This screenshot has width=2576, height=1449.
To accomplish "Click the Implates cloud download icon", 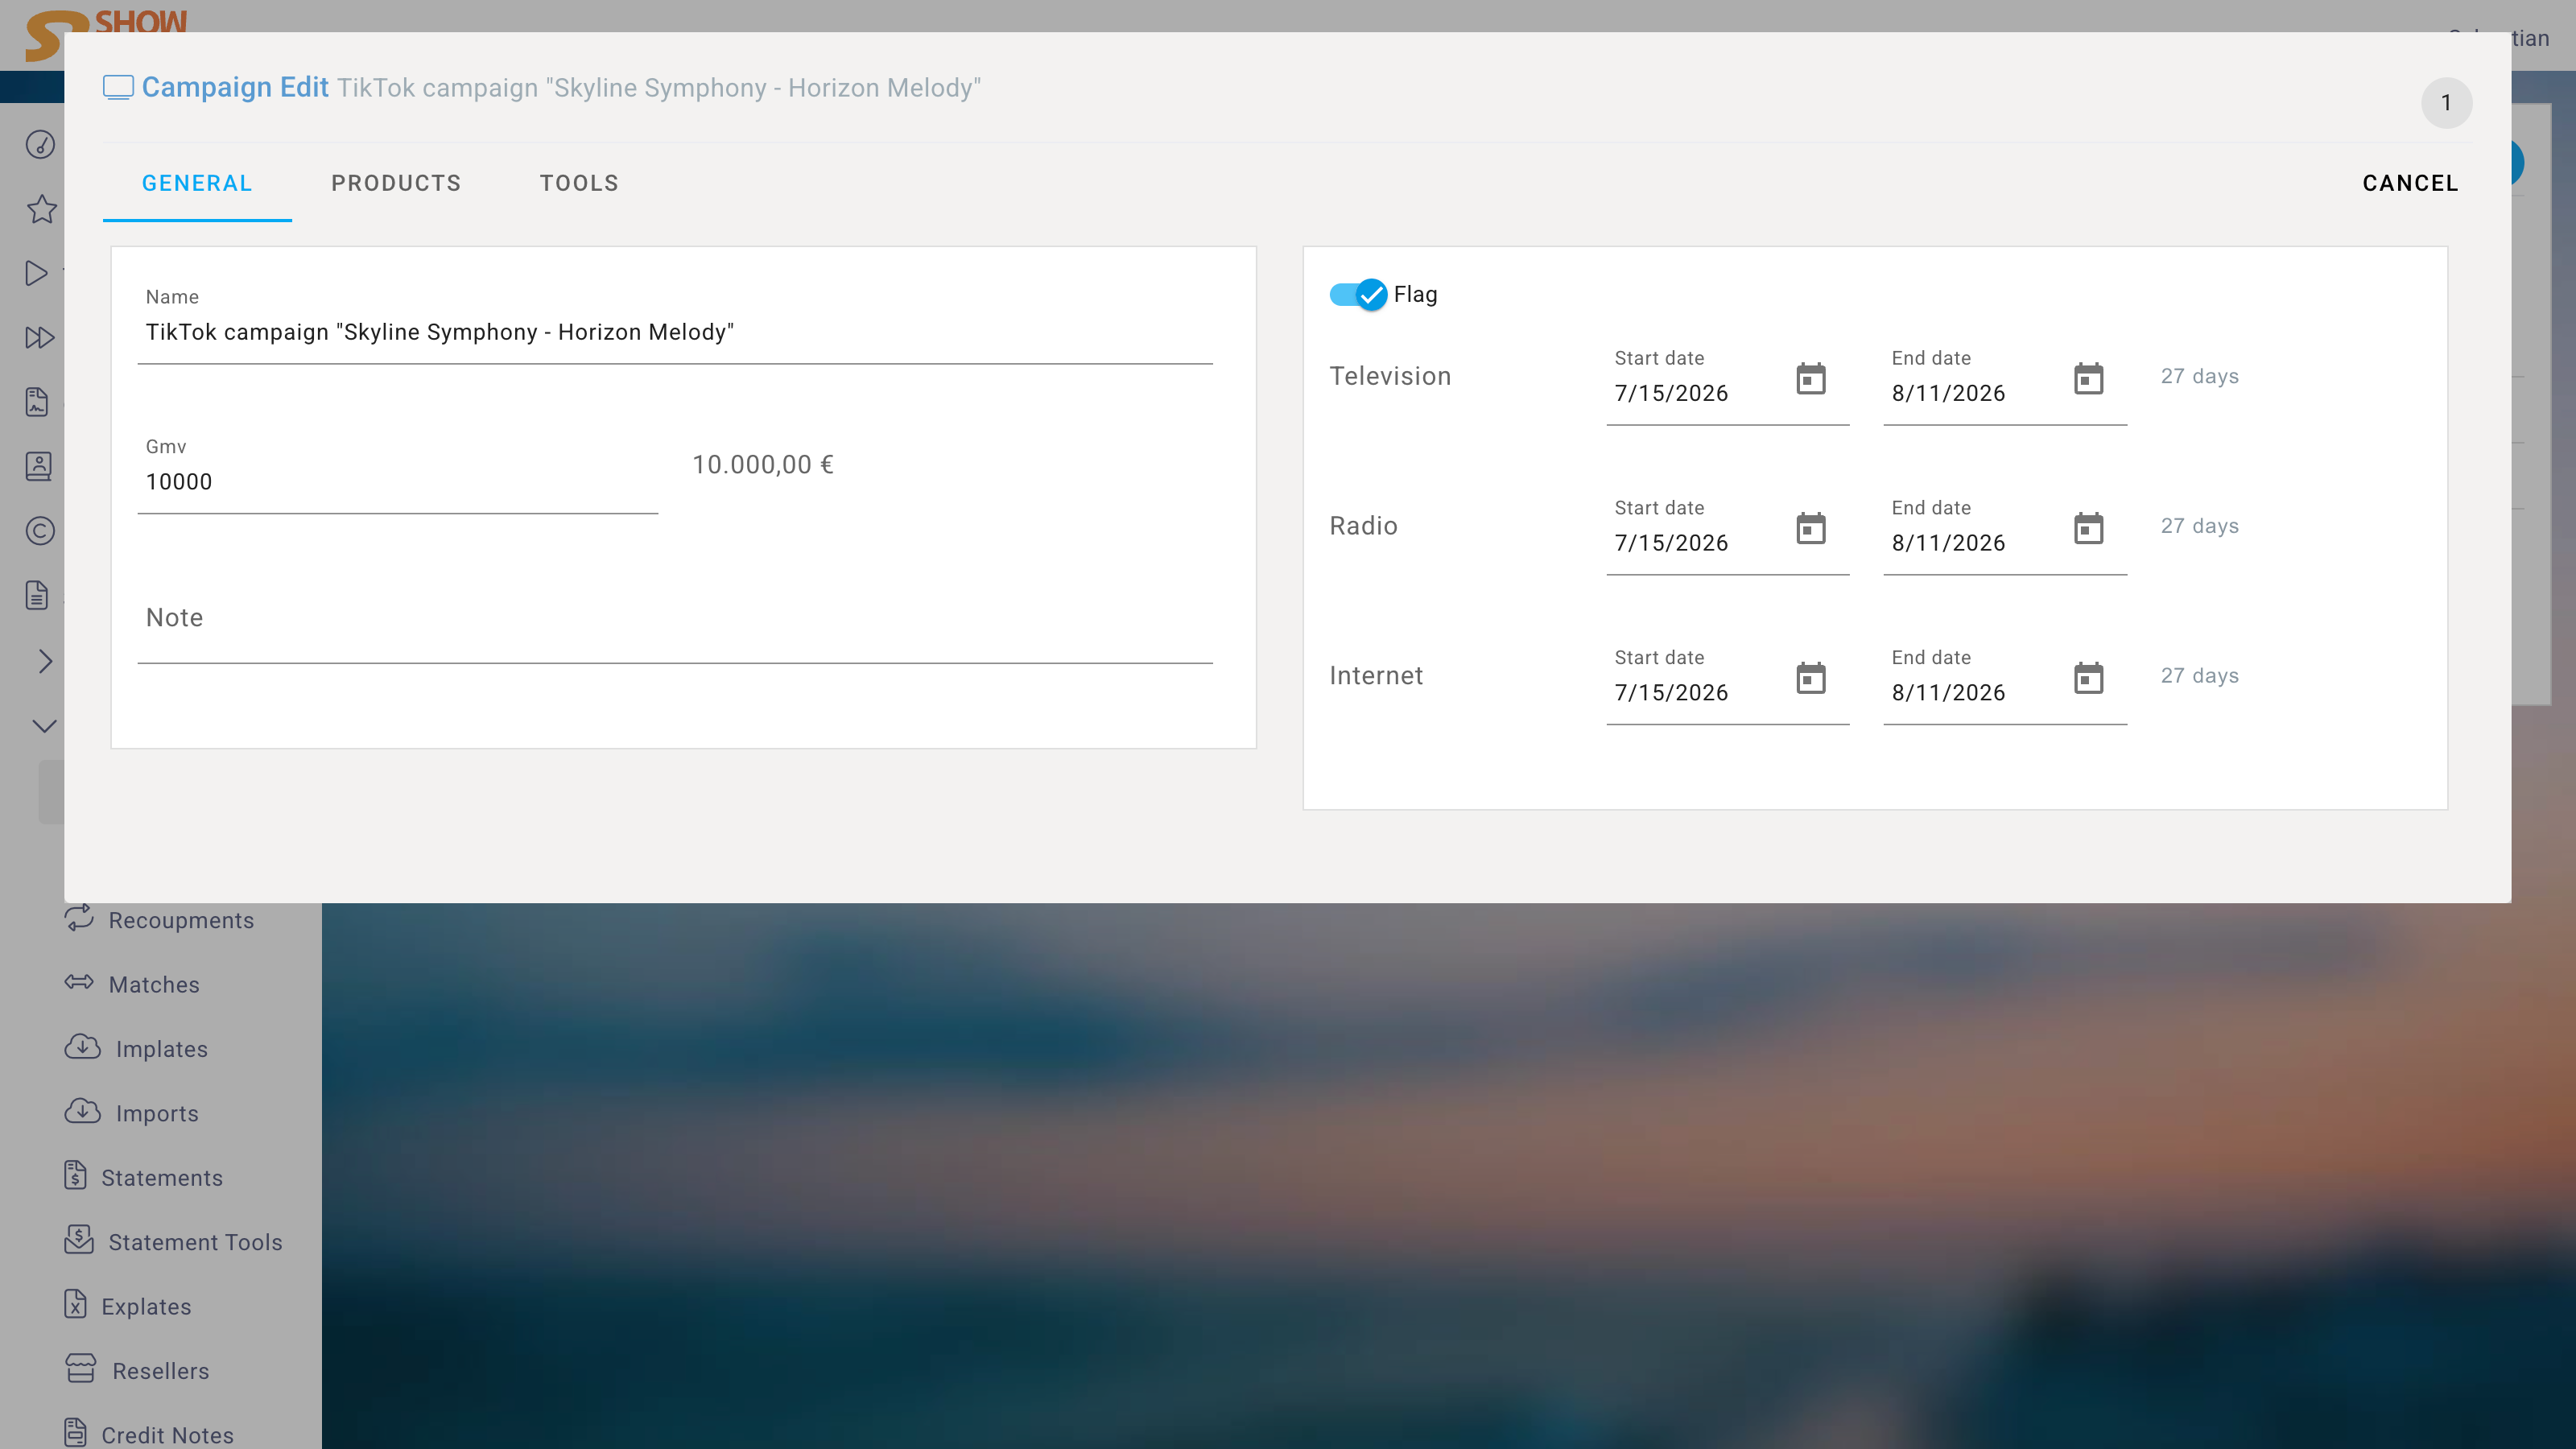I will coord(82,1047).
